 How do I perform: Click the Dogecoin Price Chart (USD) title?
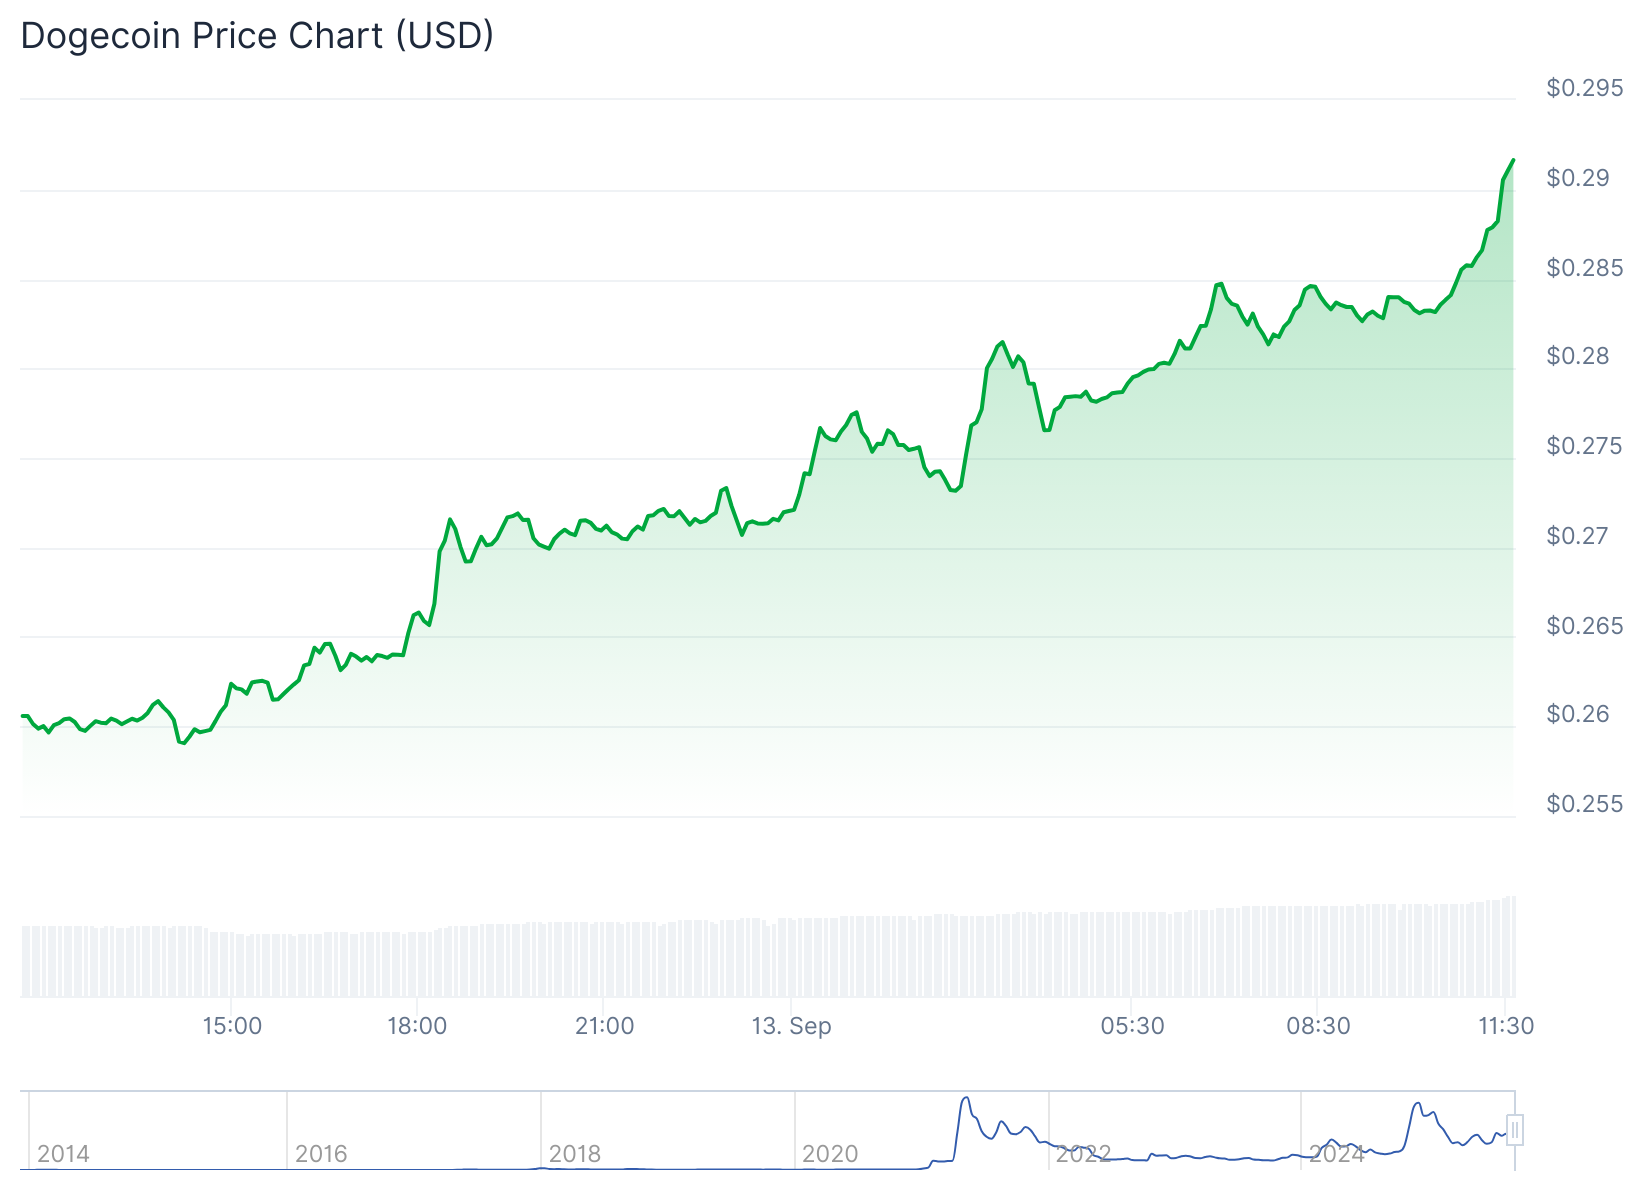coord(257,36)
